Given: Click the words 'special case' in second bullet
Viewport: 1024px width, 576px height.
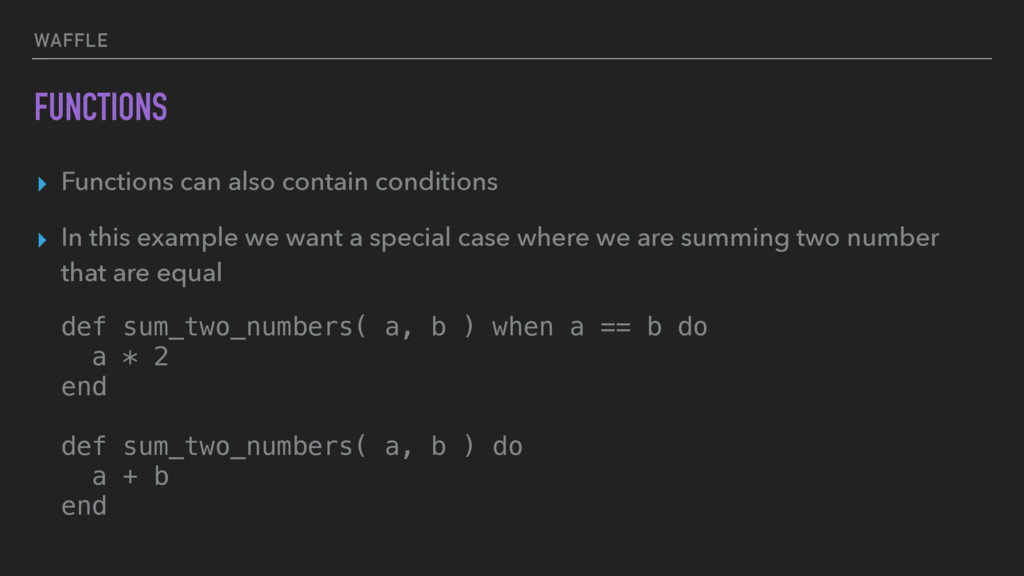Looking at the screenshot, I should [440, 239].
